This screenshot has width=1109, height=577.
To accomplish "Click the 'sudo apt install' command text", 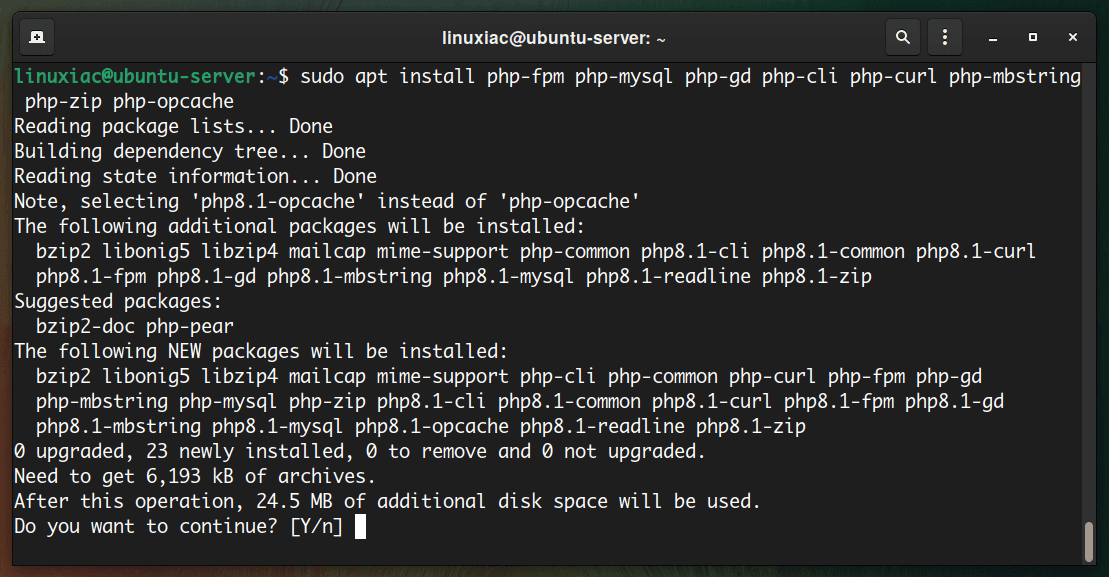I will [387, 76].
